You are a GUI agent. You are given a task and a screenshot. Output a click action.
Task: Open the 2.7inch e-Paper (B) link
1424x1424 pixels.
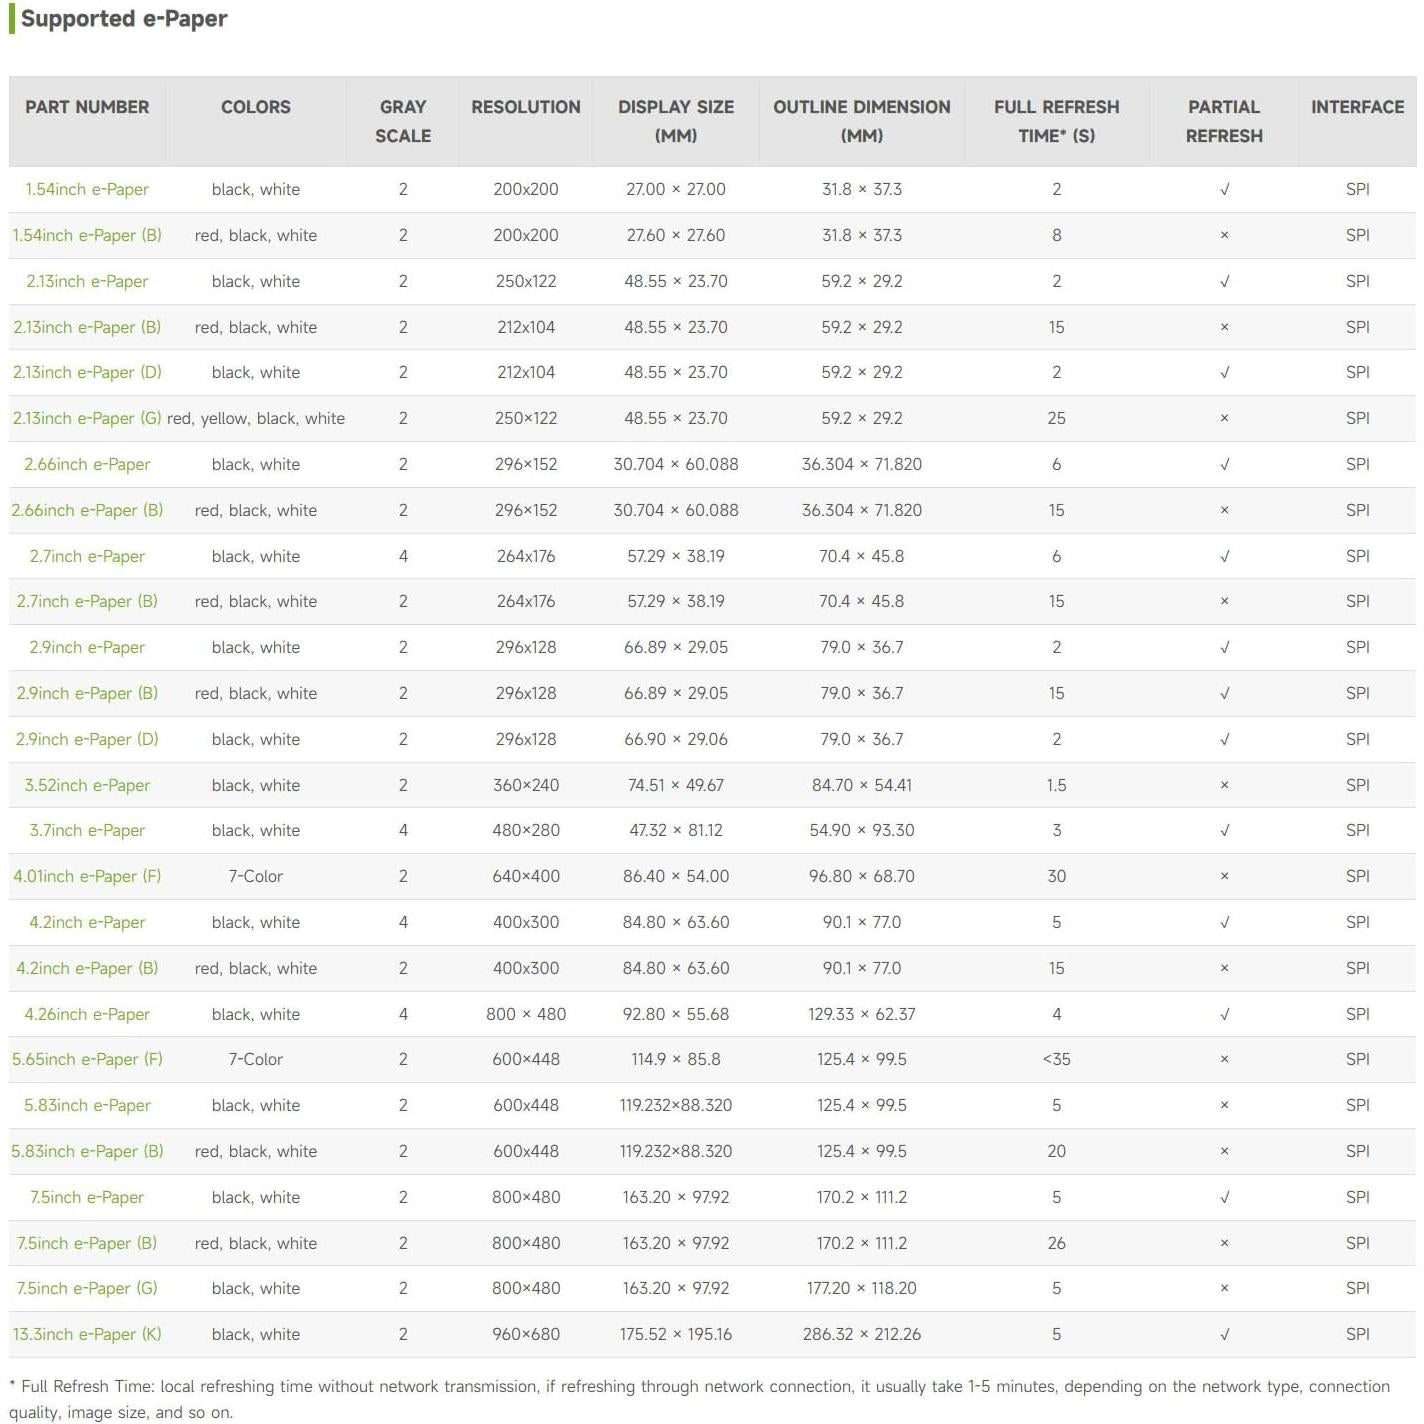[87, 602]
